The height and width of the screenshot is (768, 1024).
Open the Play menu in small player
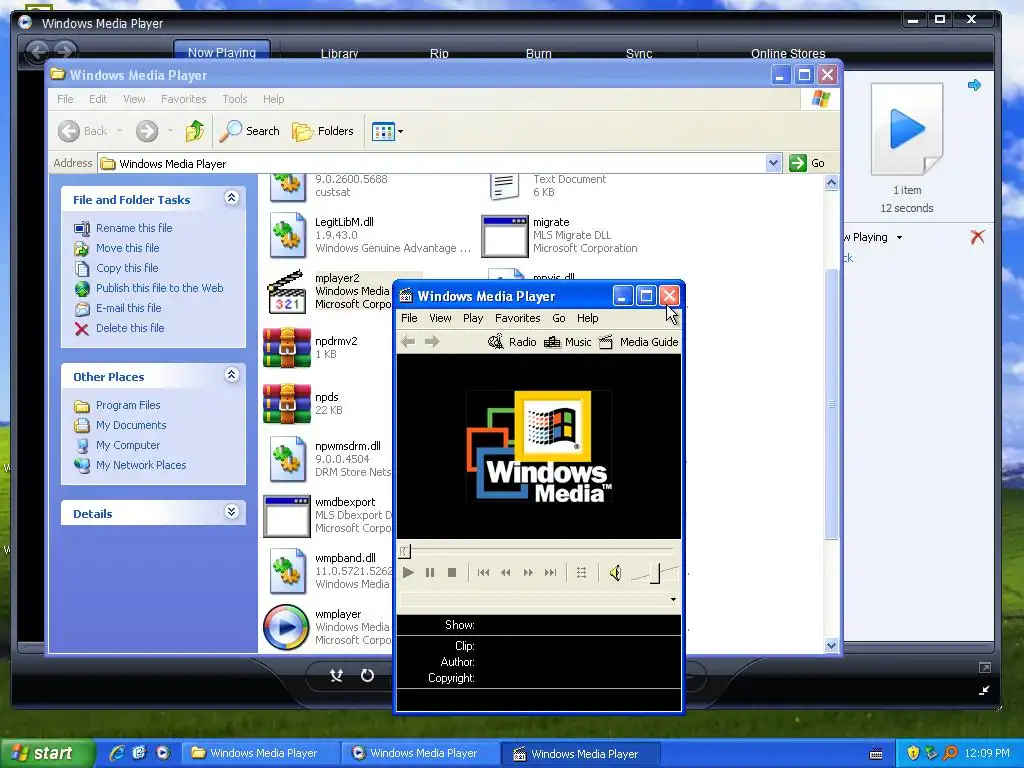pyautogui.click(x=473, y=318)
